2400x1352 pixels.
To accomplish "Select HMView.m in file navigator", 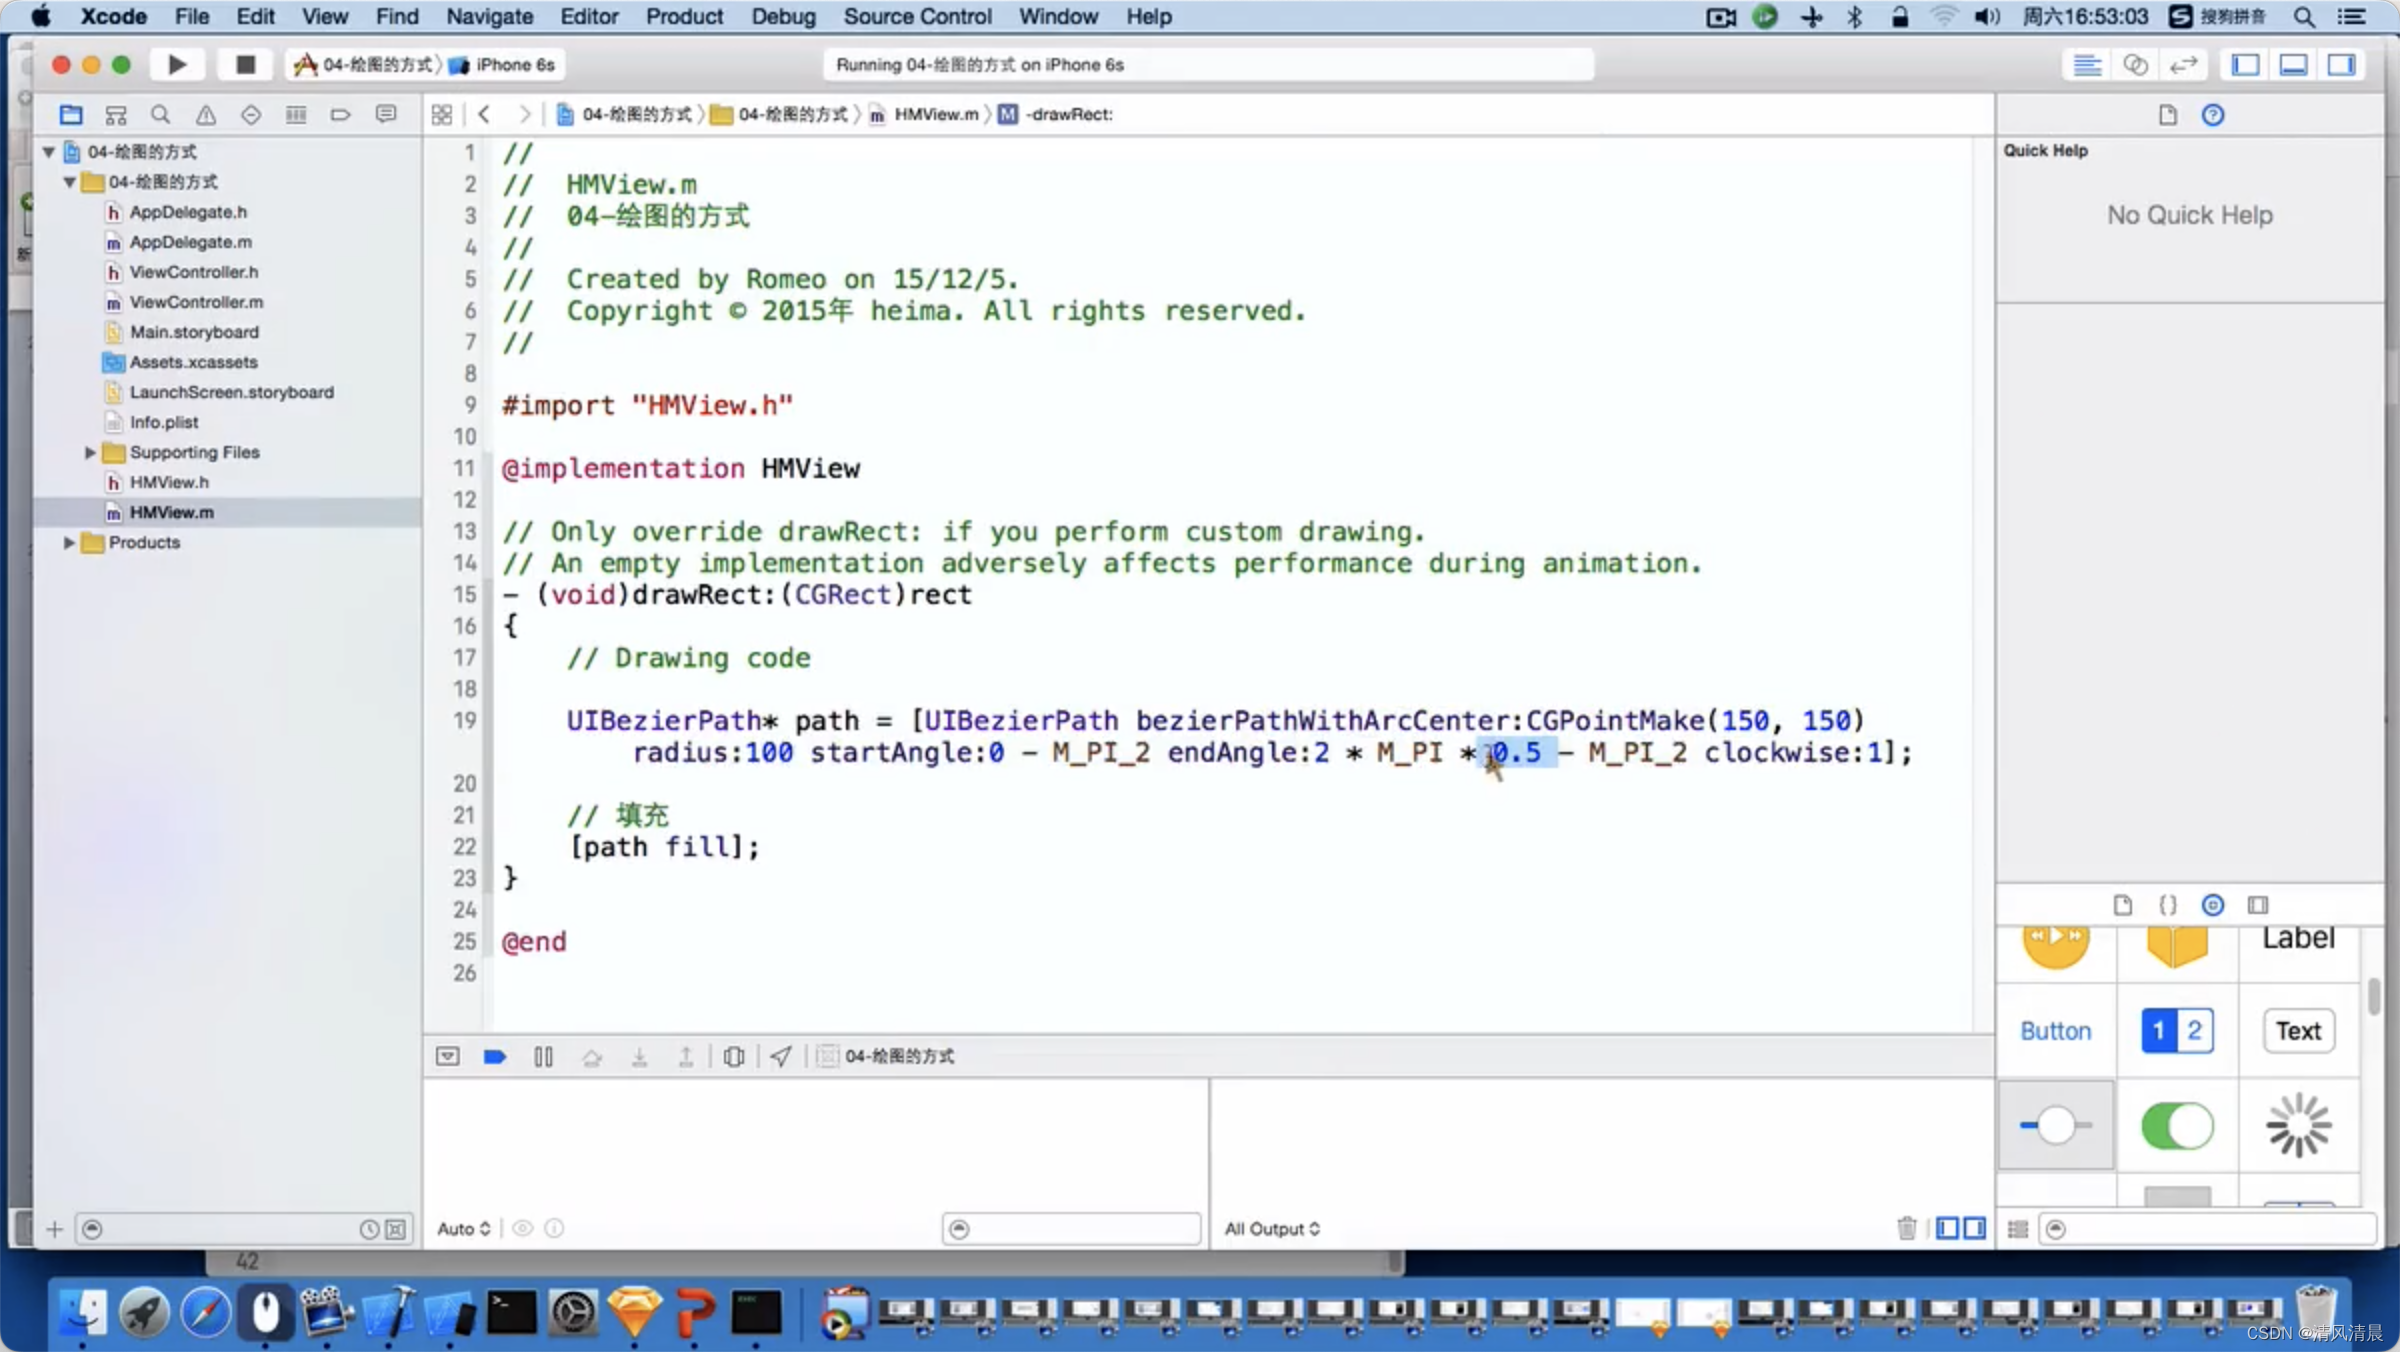I will coord(170,511).
